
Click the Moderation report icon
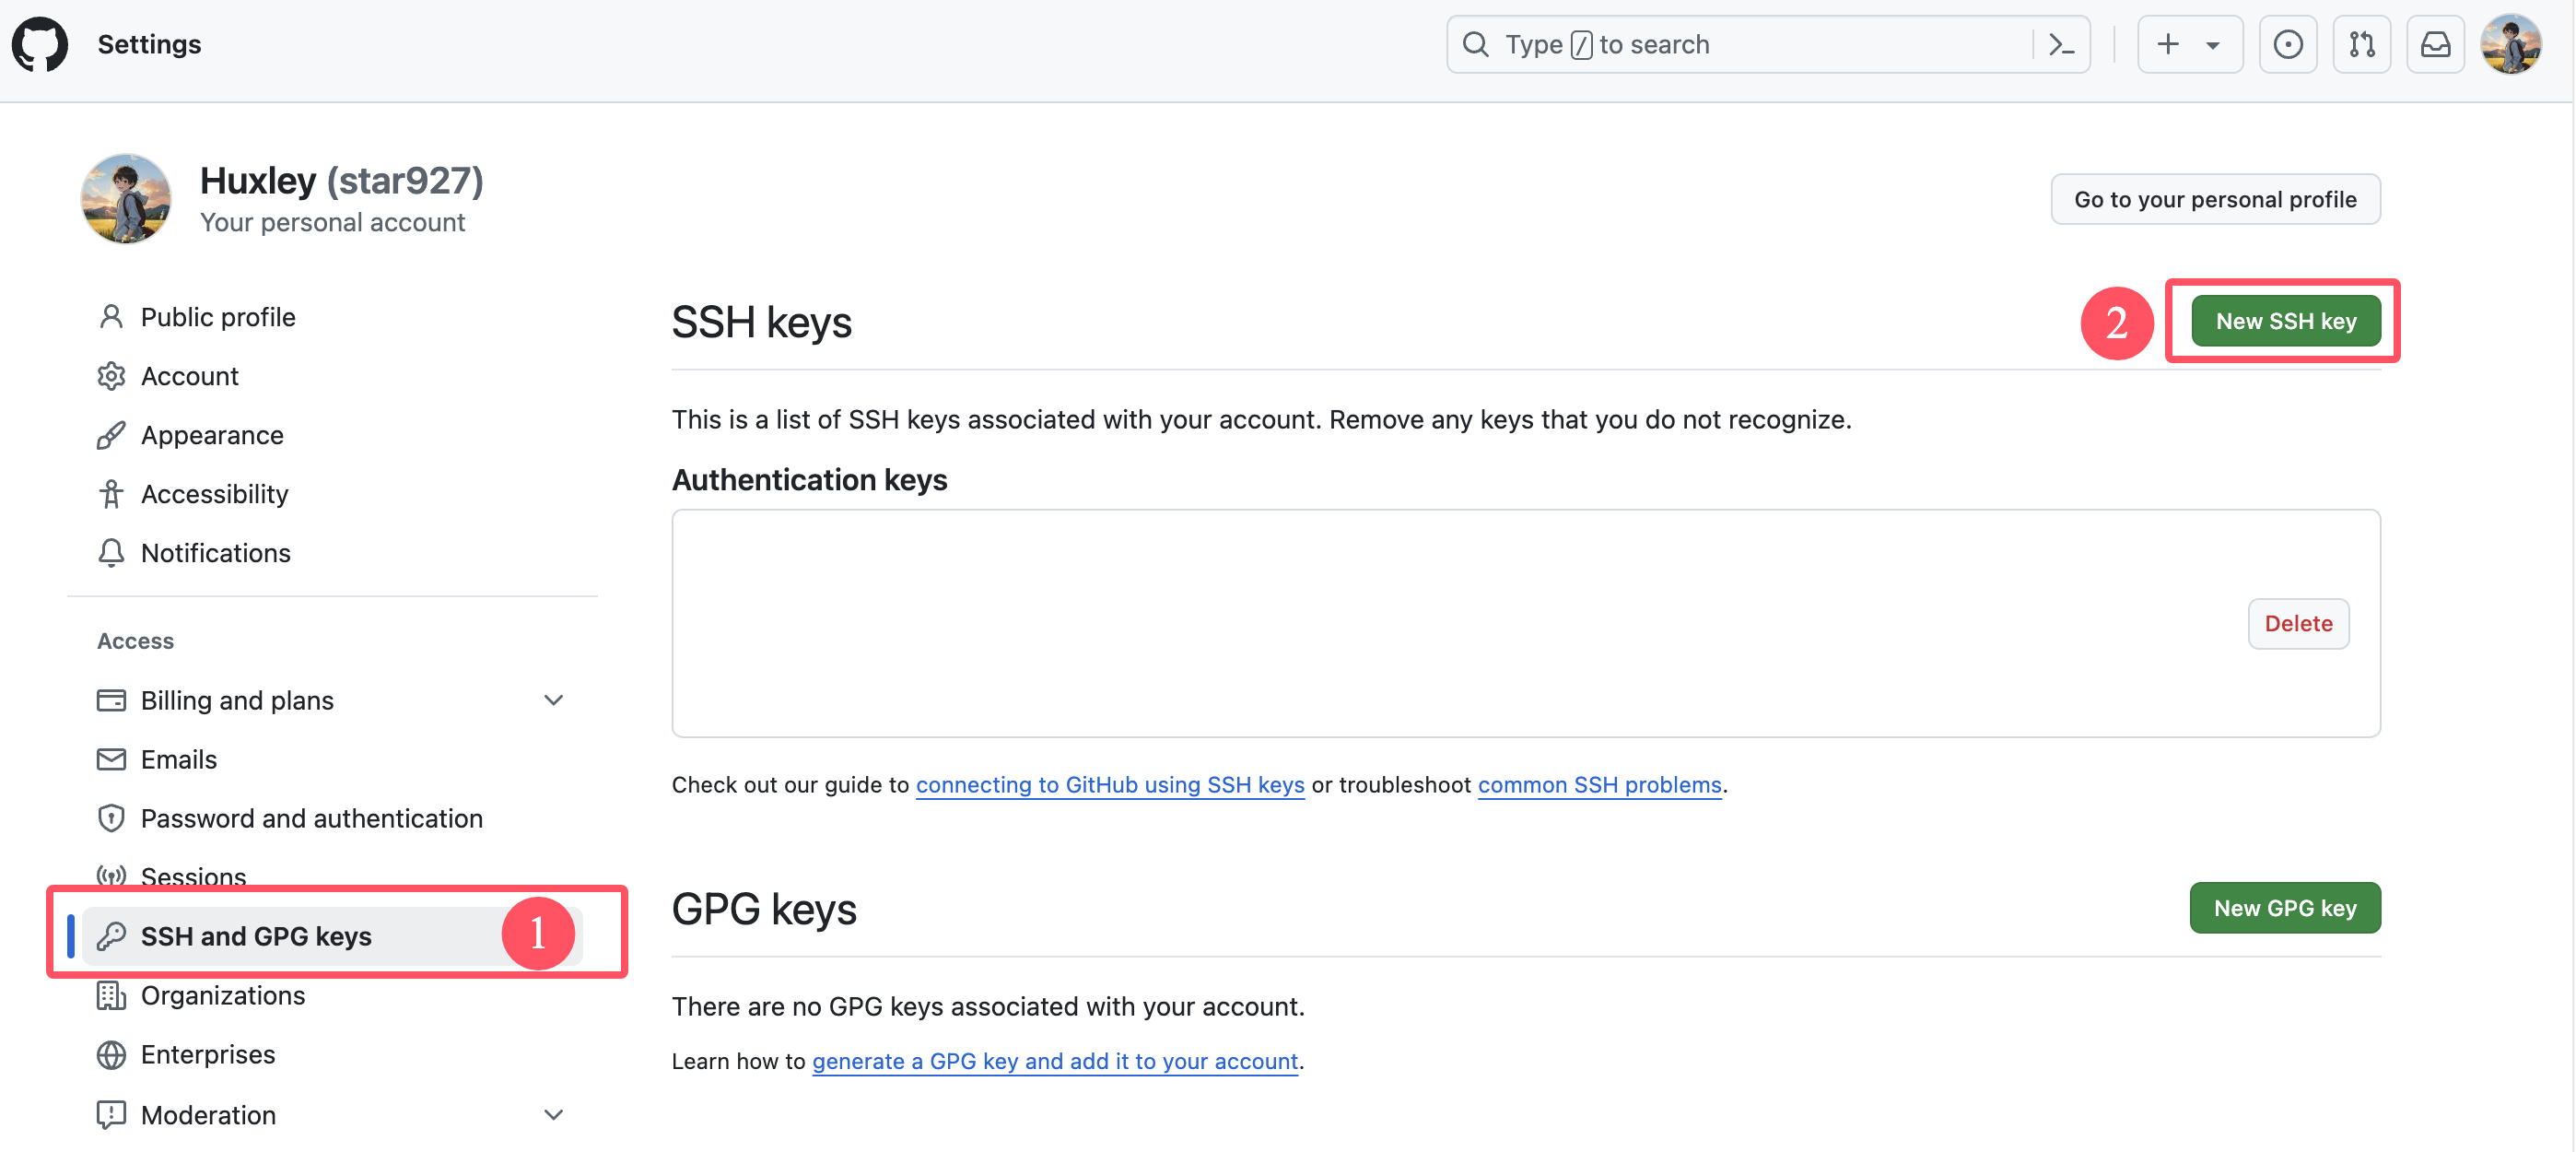[111, 1114]
